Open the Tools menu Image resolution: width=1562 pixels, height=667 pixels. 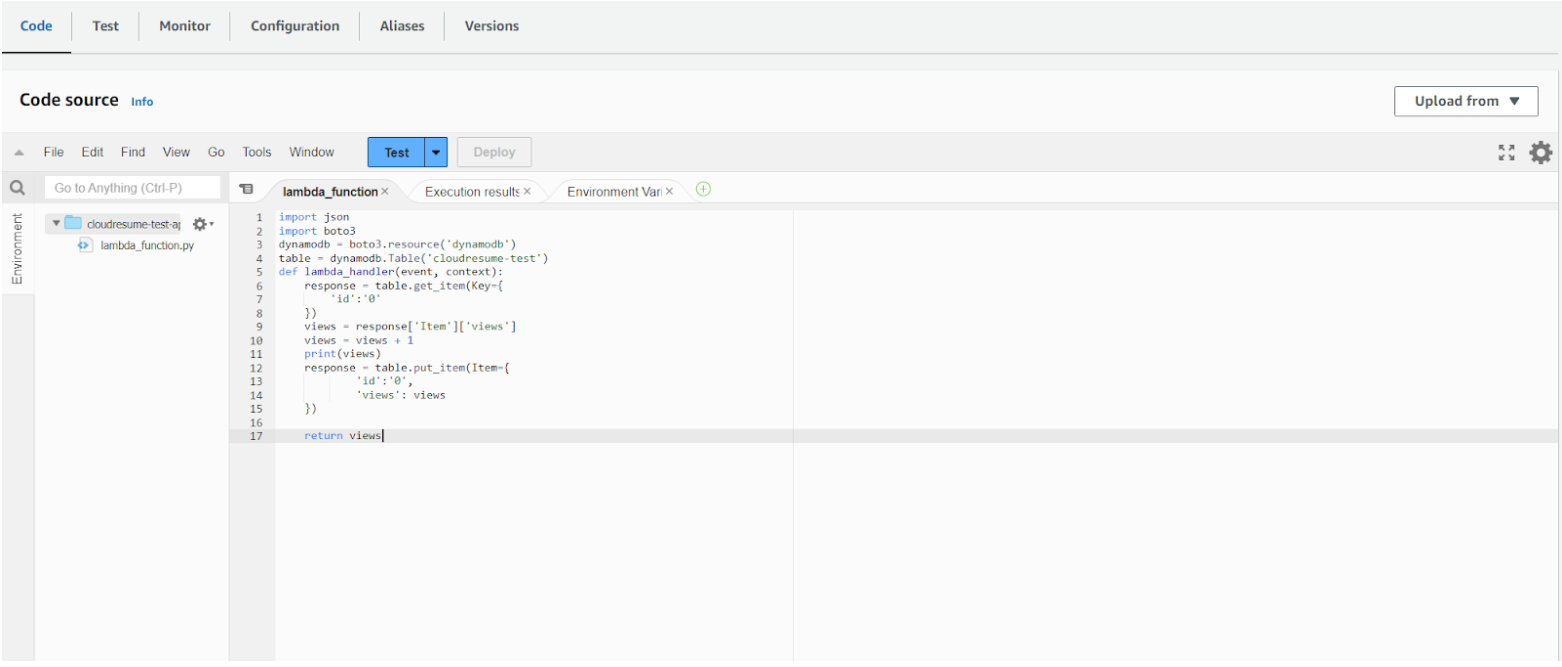pos(257,152)
